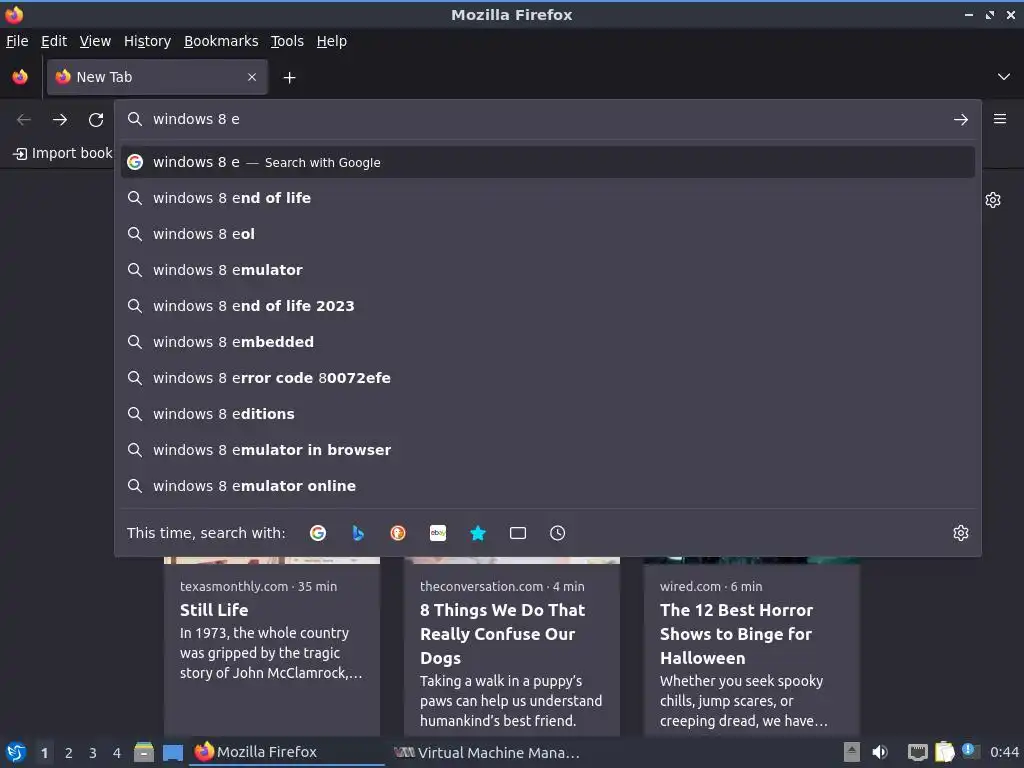The height and width of the screenshot is (768, 1024).
Task: Search history with the clock icon
Action: [558, 533]
